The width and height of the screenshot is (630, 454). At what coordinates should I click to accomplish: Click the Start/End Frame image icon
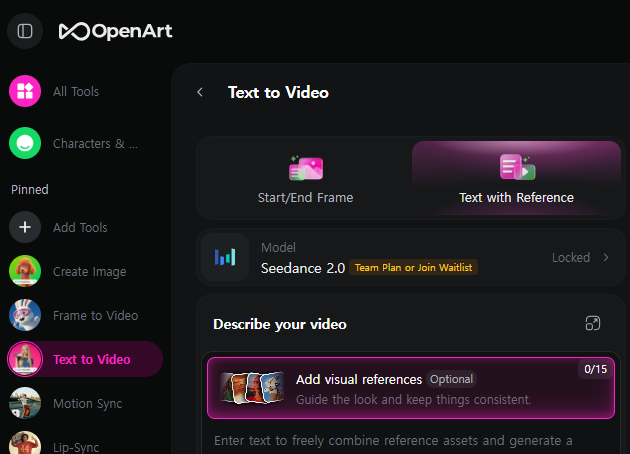pyautogui.click(x=306, y=168)
